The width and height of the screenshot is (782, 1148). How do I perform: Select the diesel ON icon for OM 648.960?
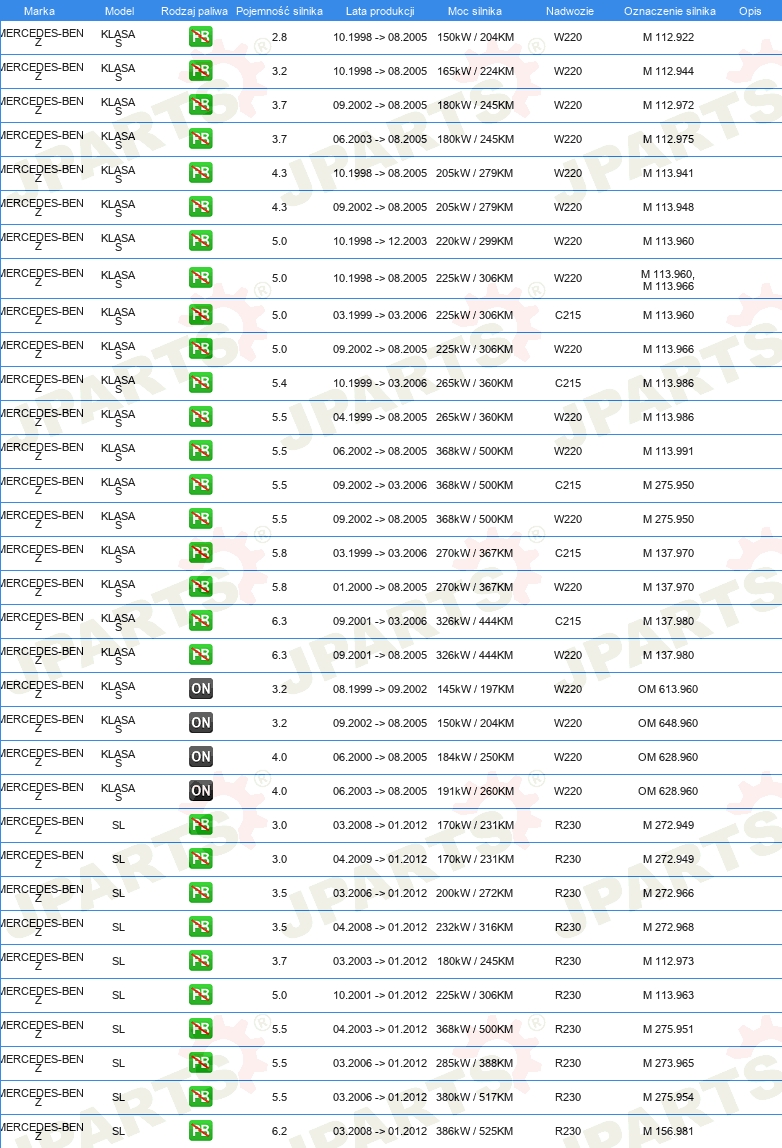(201, 723)
